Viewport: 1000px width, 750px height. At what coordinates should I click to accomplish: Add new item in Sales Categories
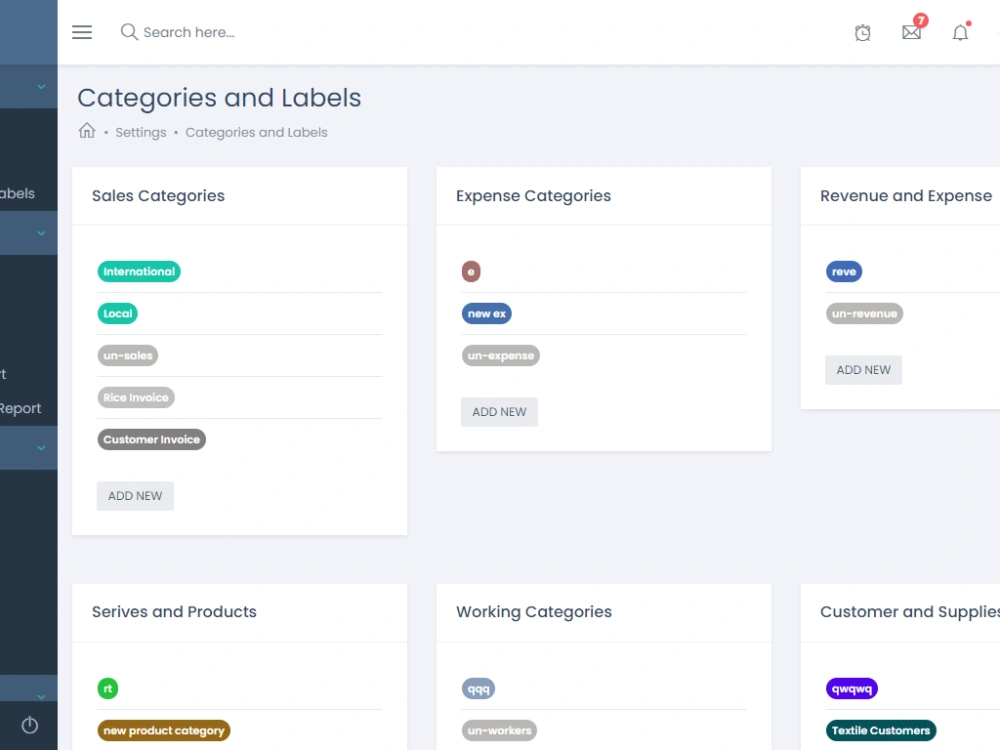pyautogui.click(x=135, y=496)
